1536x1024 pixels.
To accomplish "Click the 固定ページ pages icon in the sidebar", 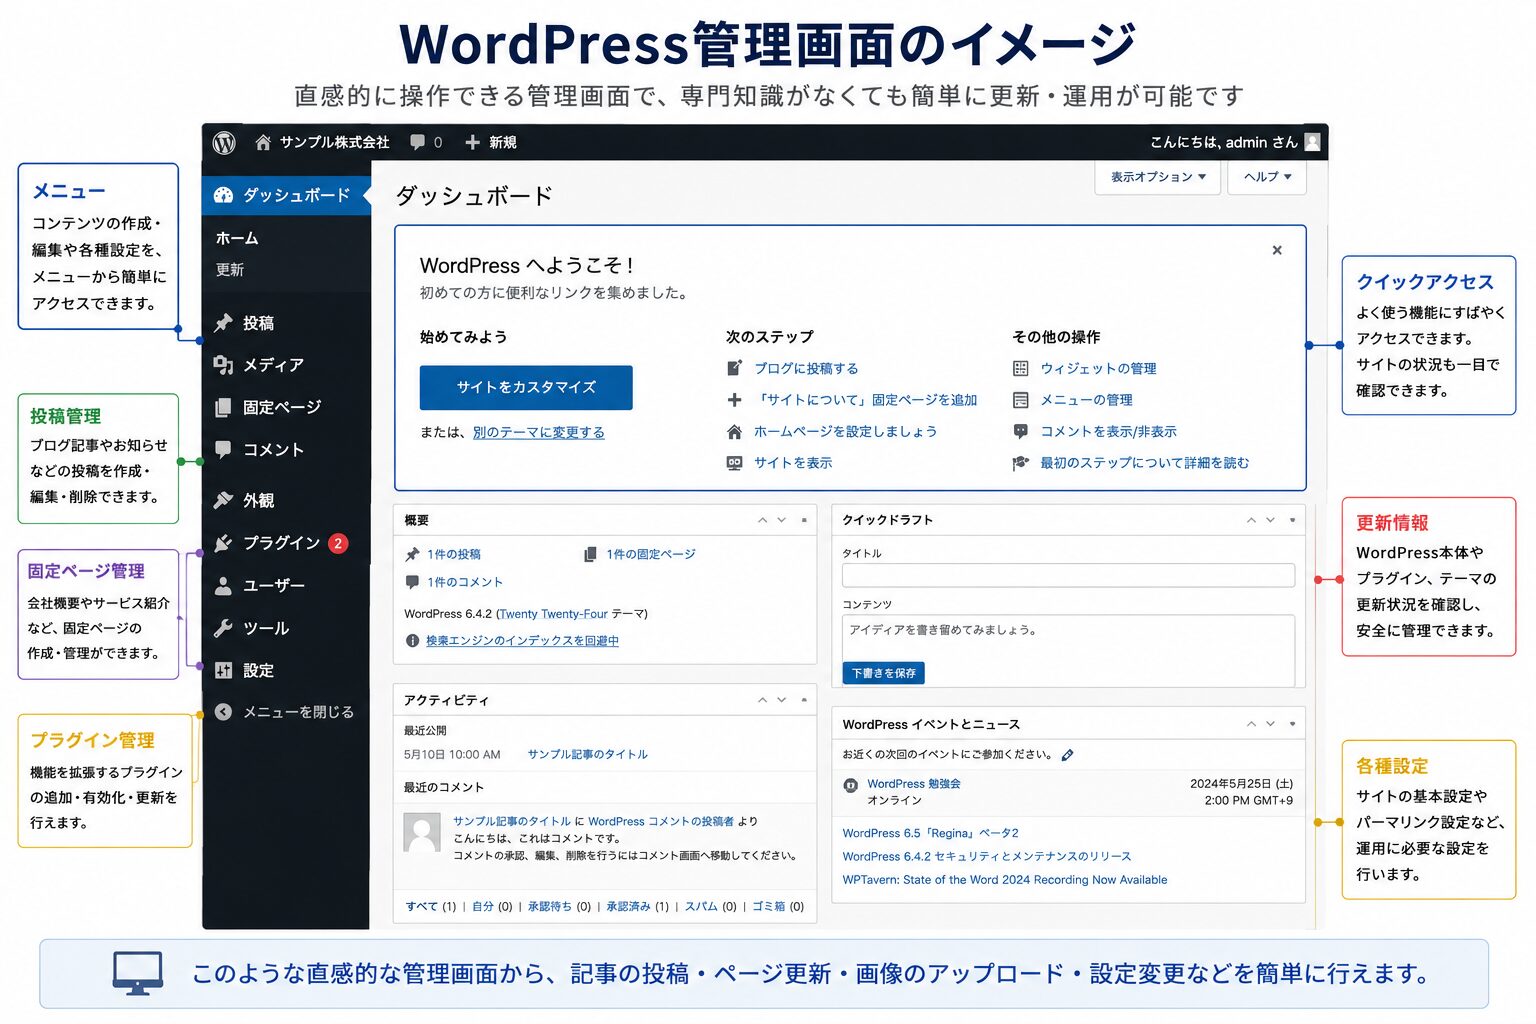I will pyautogui.click(x=223, y=407).
